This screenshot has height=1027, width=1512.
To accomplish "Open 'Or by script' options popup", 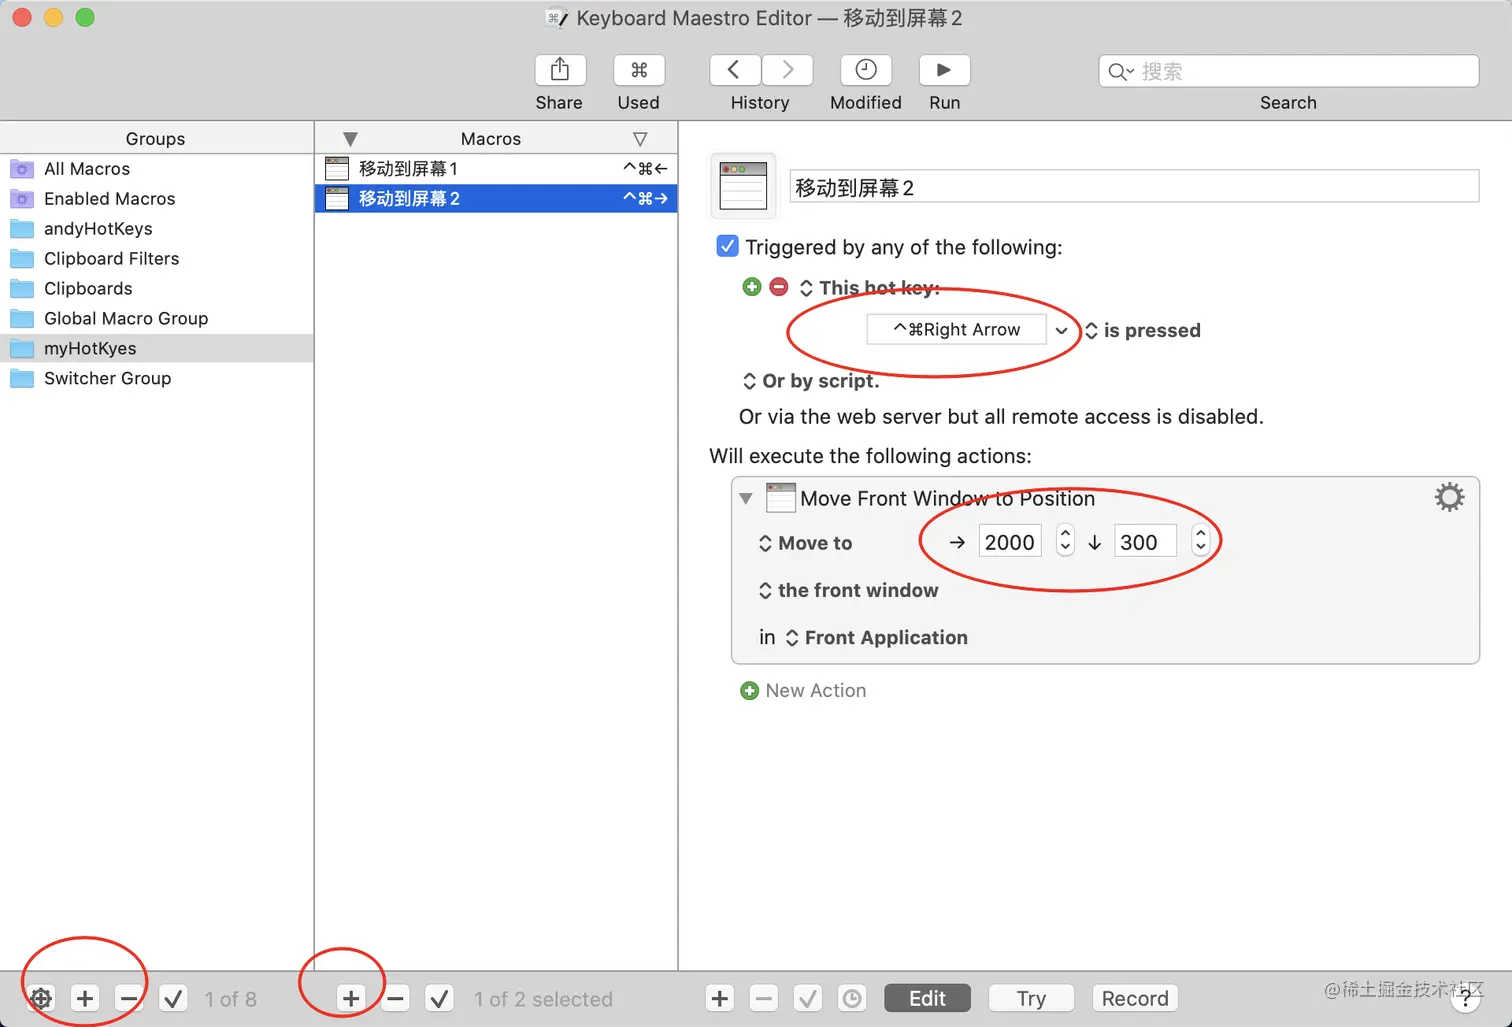I will pos(811,381).
